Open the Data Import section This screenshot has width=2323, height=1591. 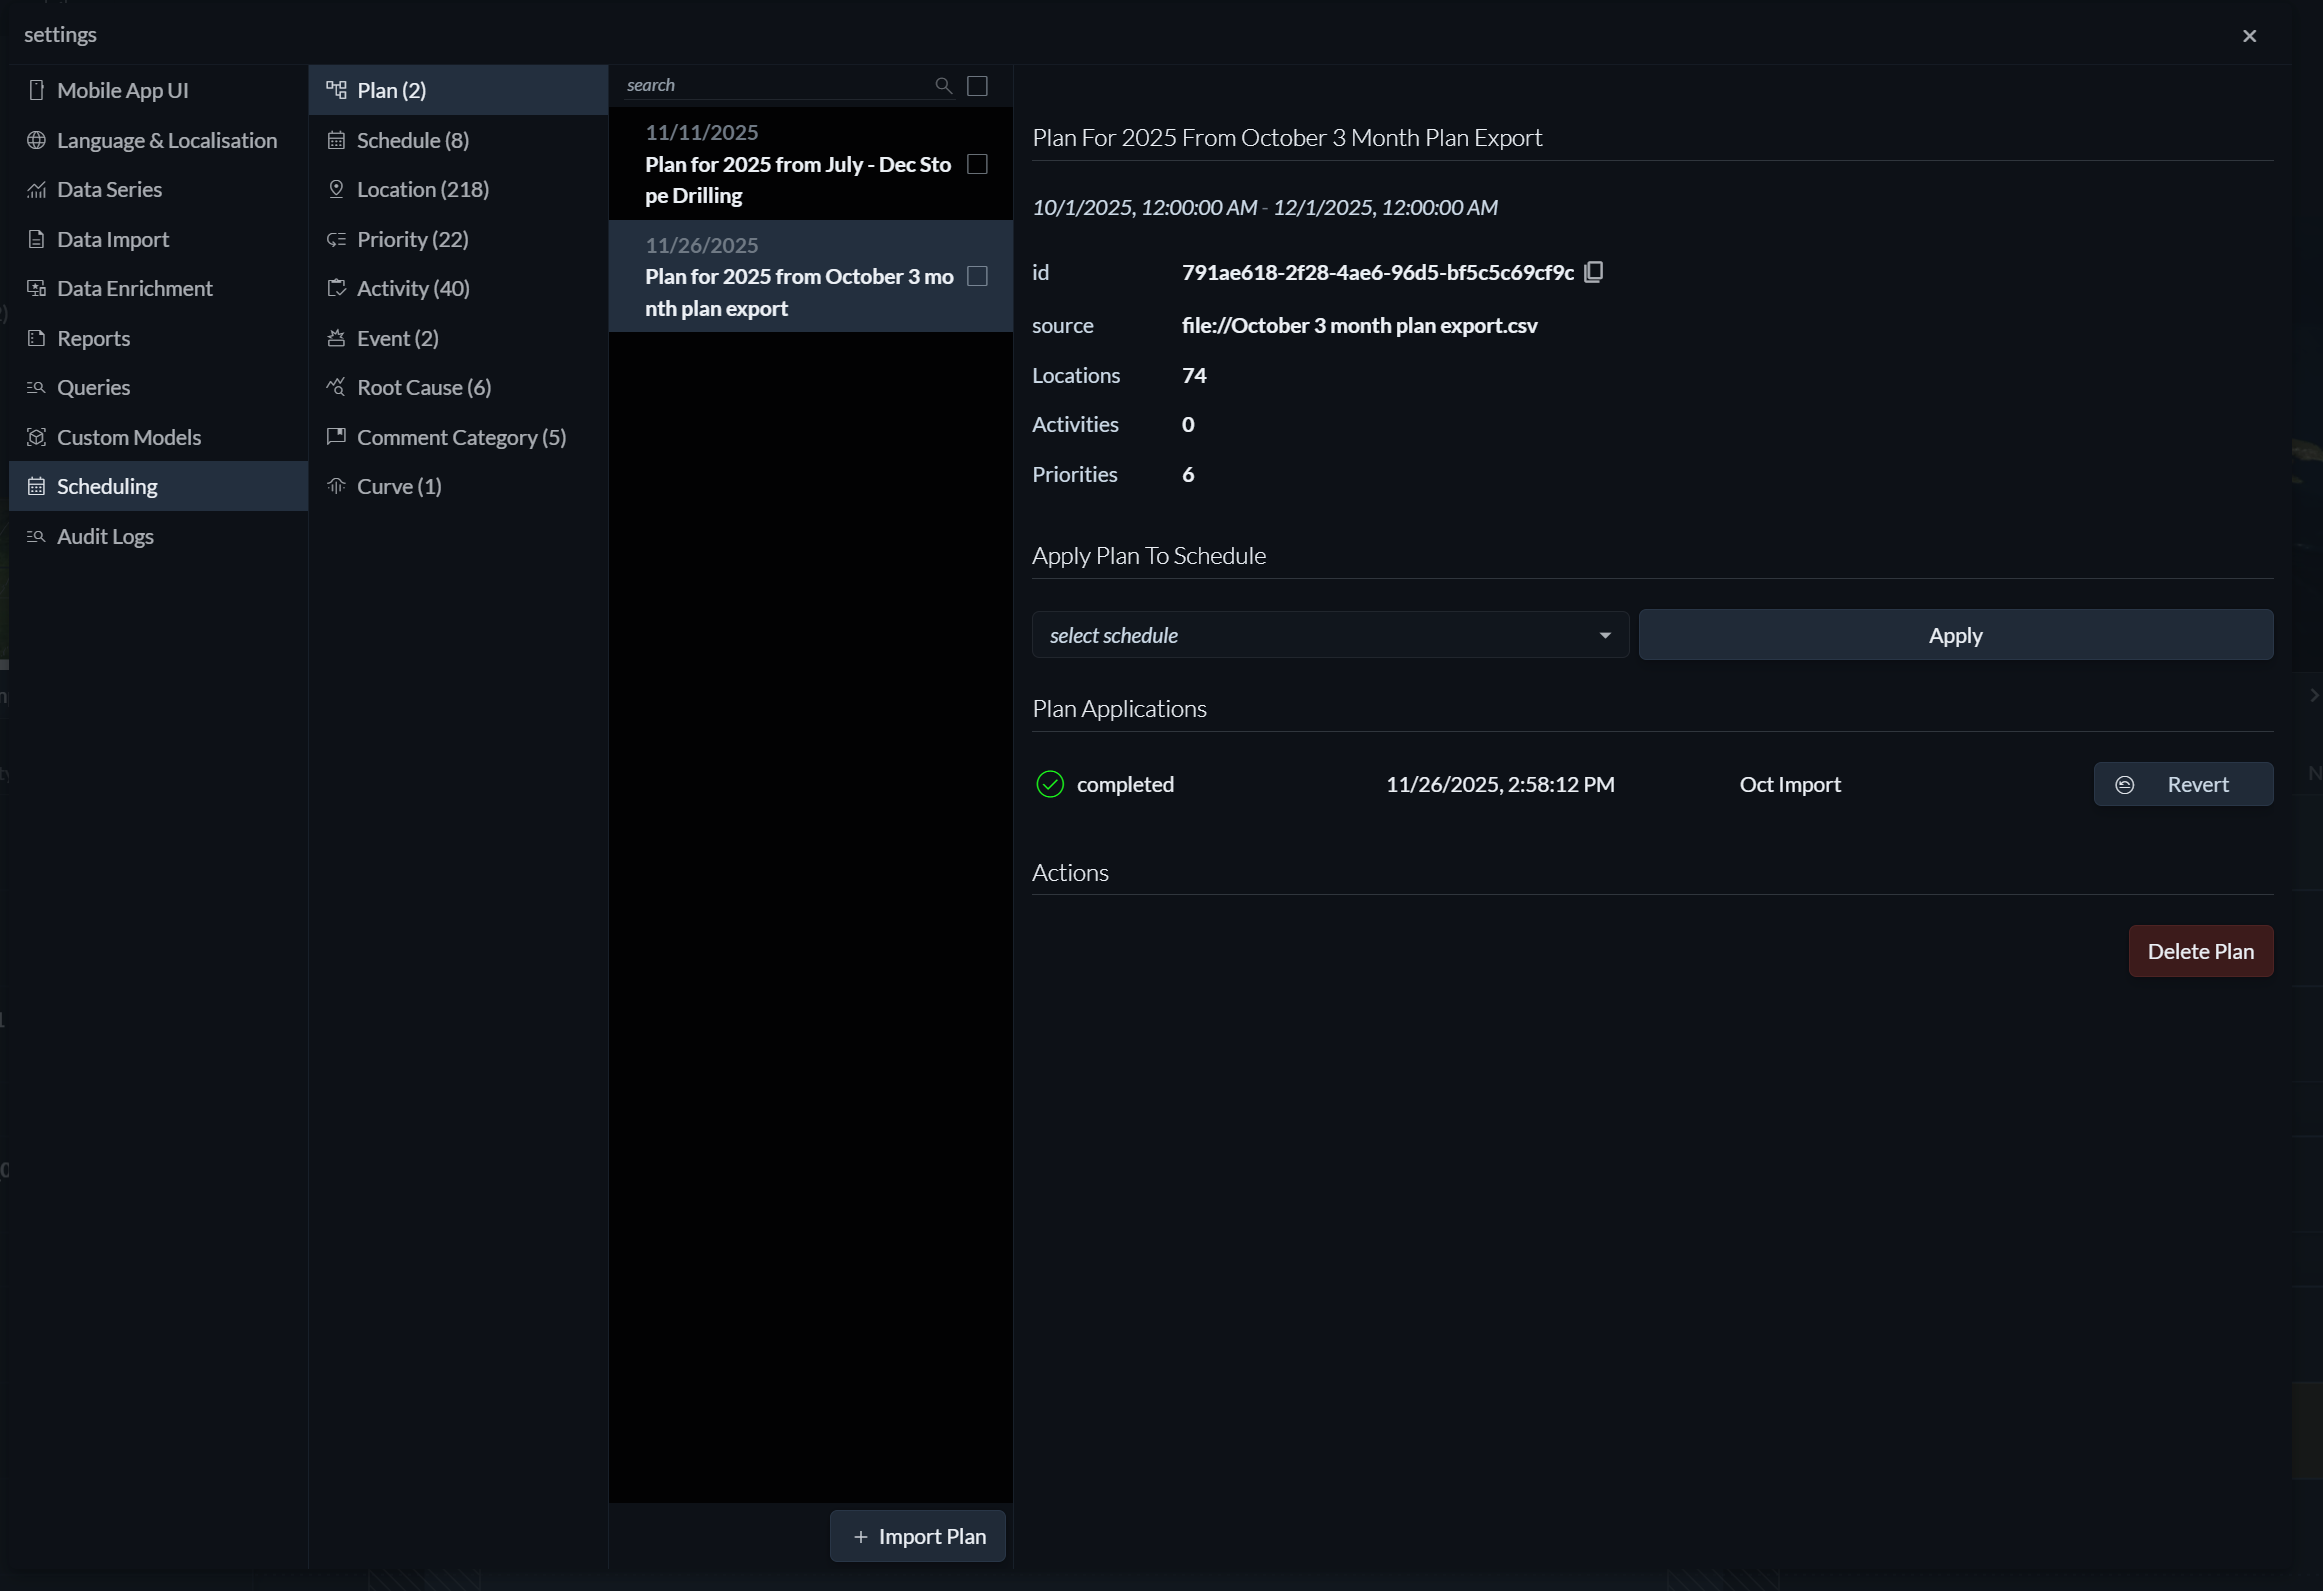coord(158,239)
